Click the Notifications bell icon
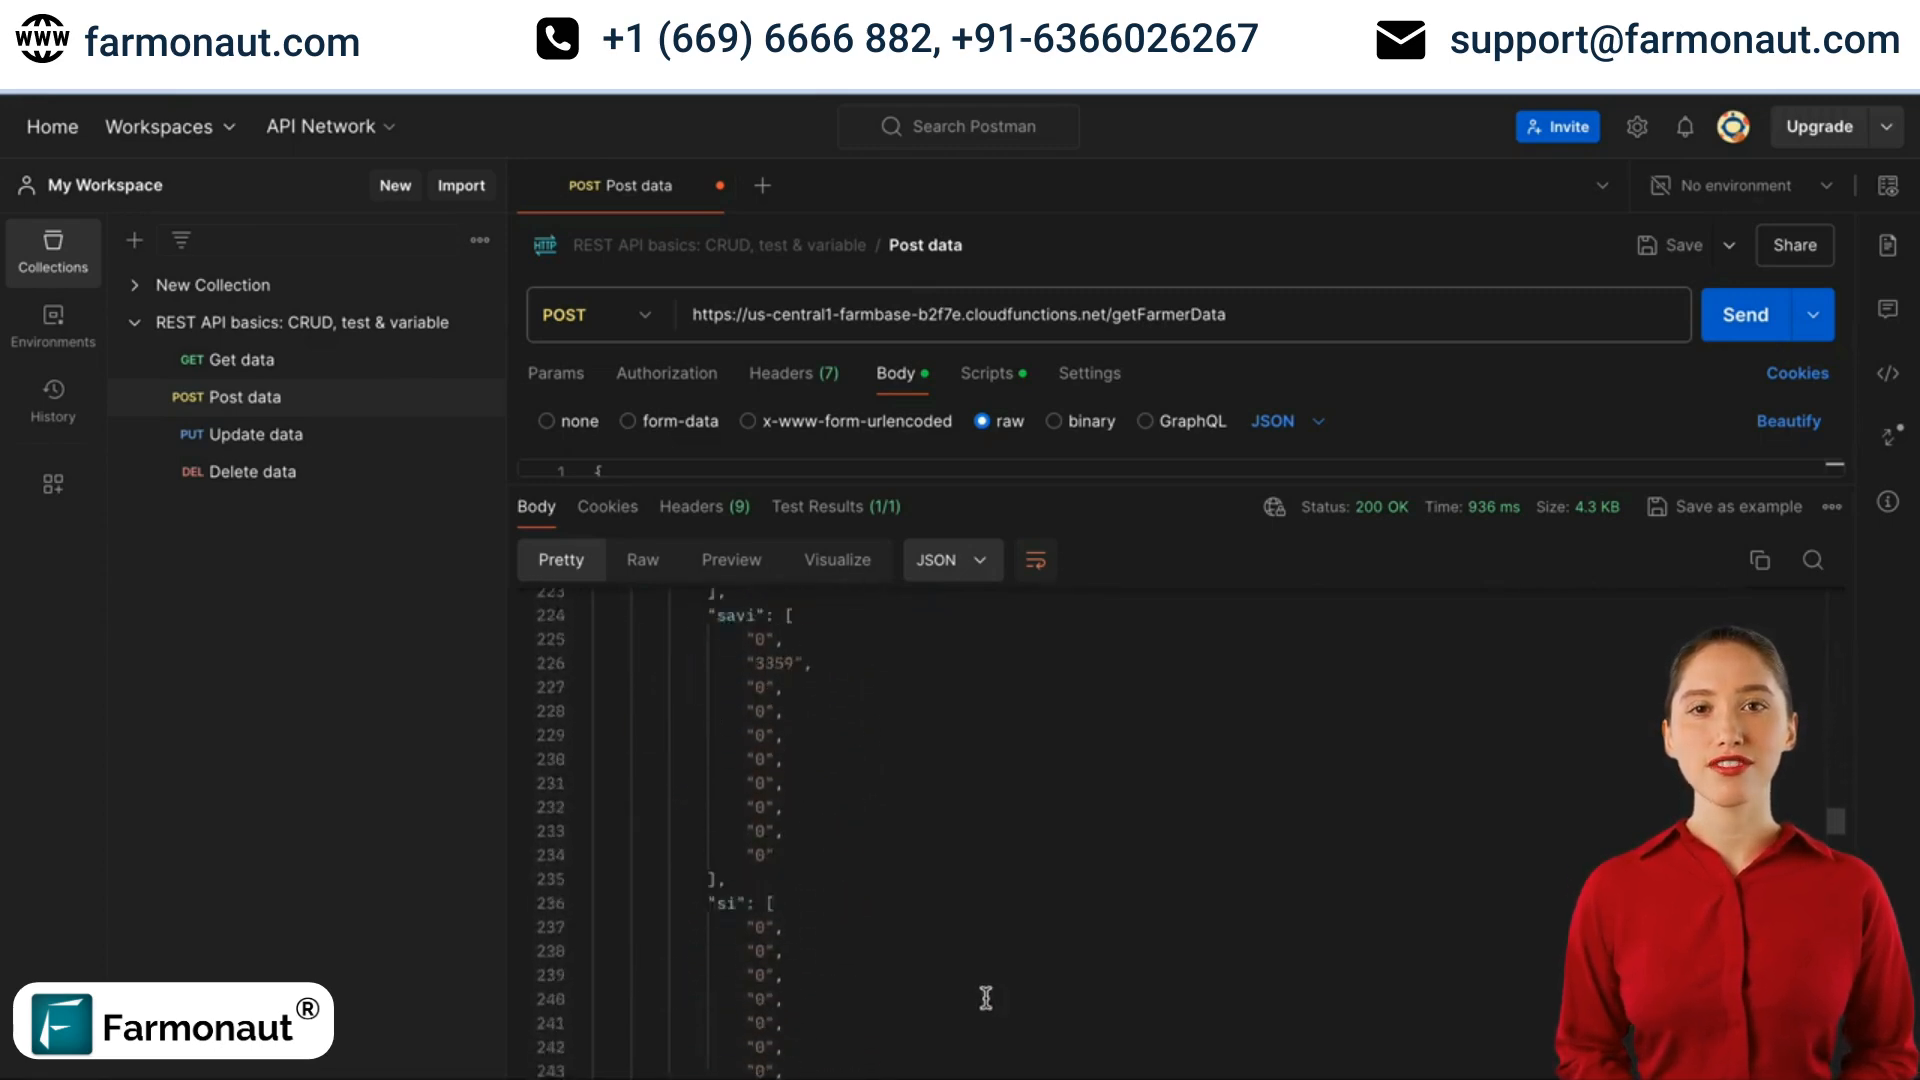Screen dimensions: 1920x1080 (x=1685, y=127)
